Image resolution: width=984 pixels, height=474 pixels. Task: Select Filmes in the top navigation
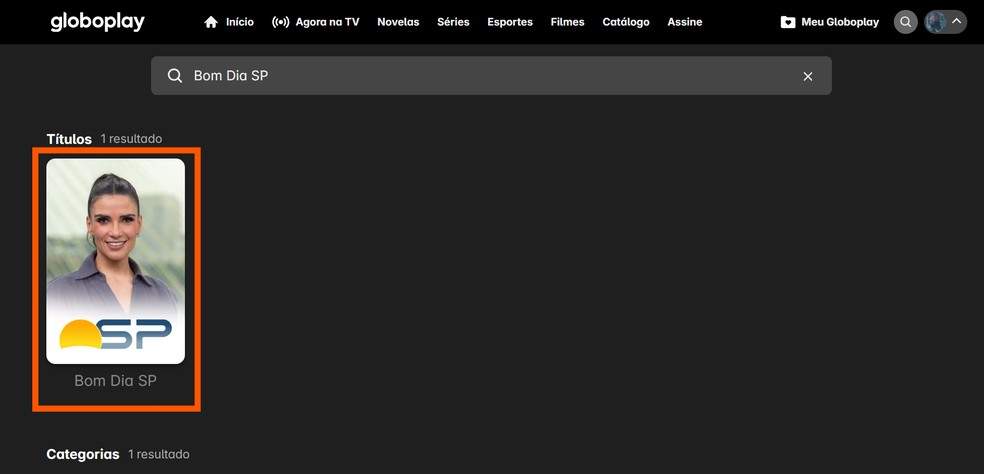click(x=567, y=22)
